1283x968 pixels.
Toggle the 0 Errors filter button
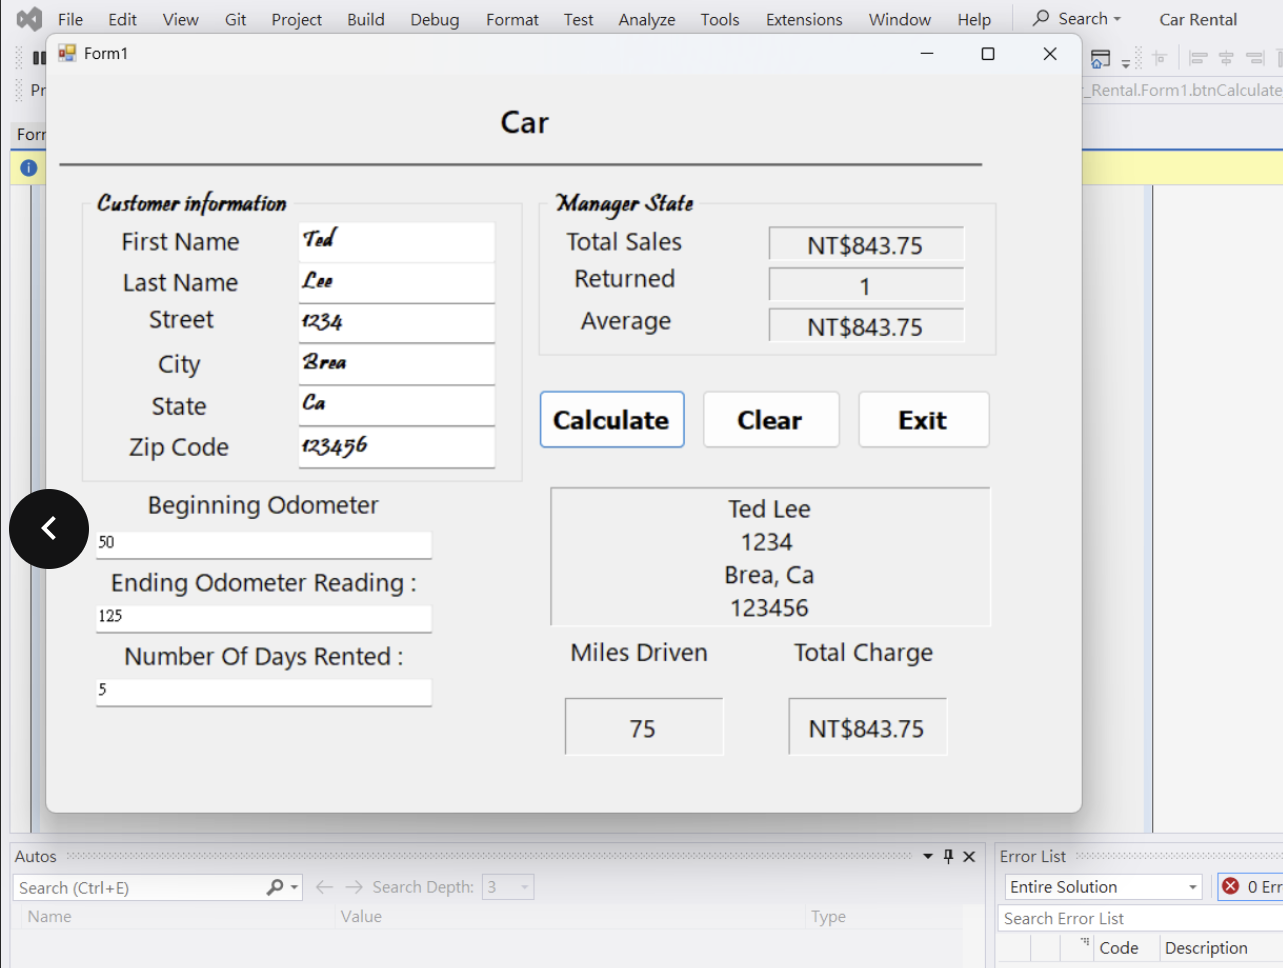1251,887
